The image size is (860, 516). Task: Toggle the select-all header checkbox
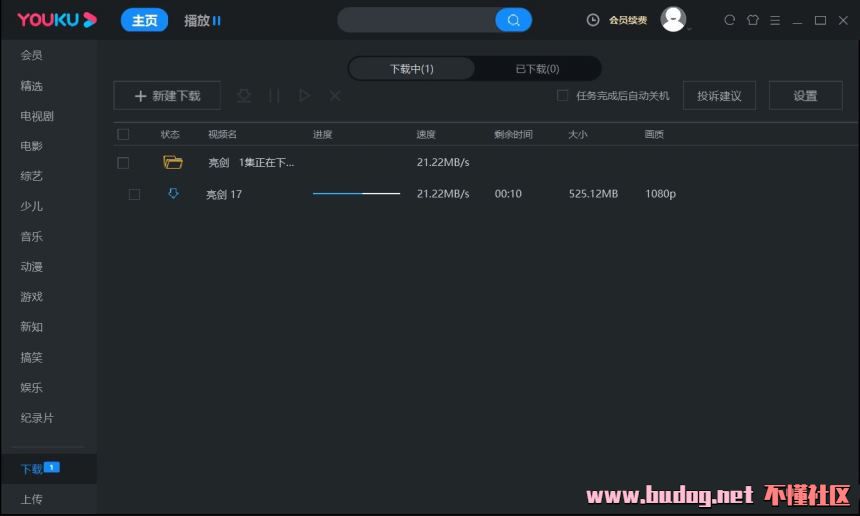[x=123, y=134]
